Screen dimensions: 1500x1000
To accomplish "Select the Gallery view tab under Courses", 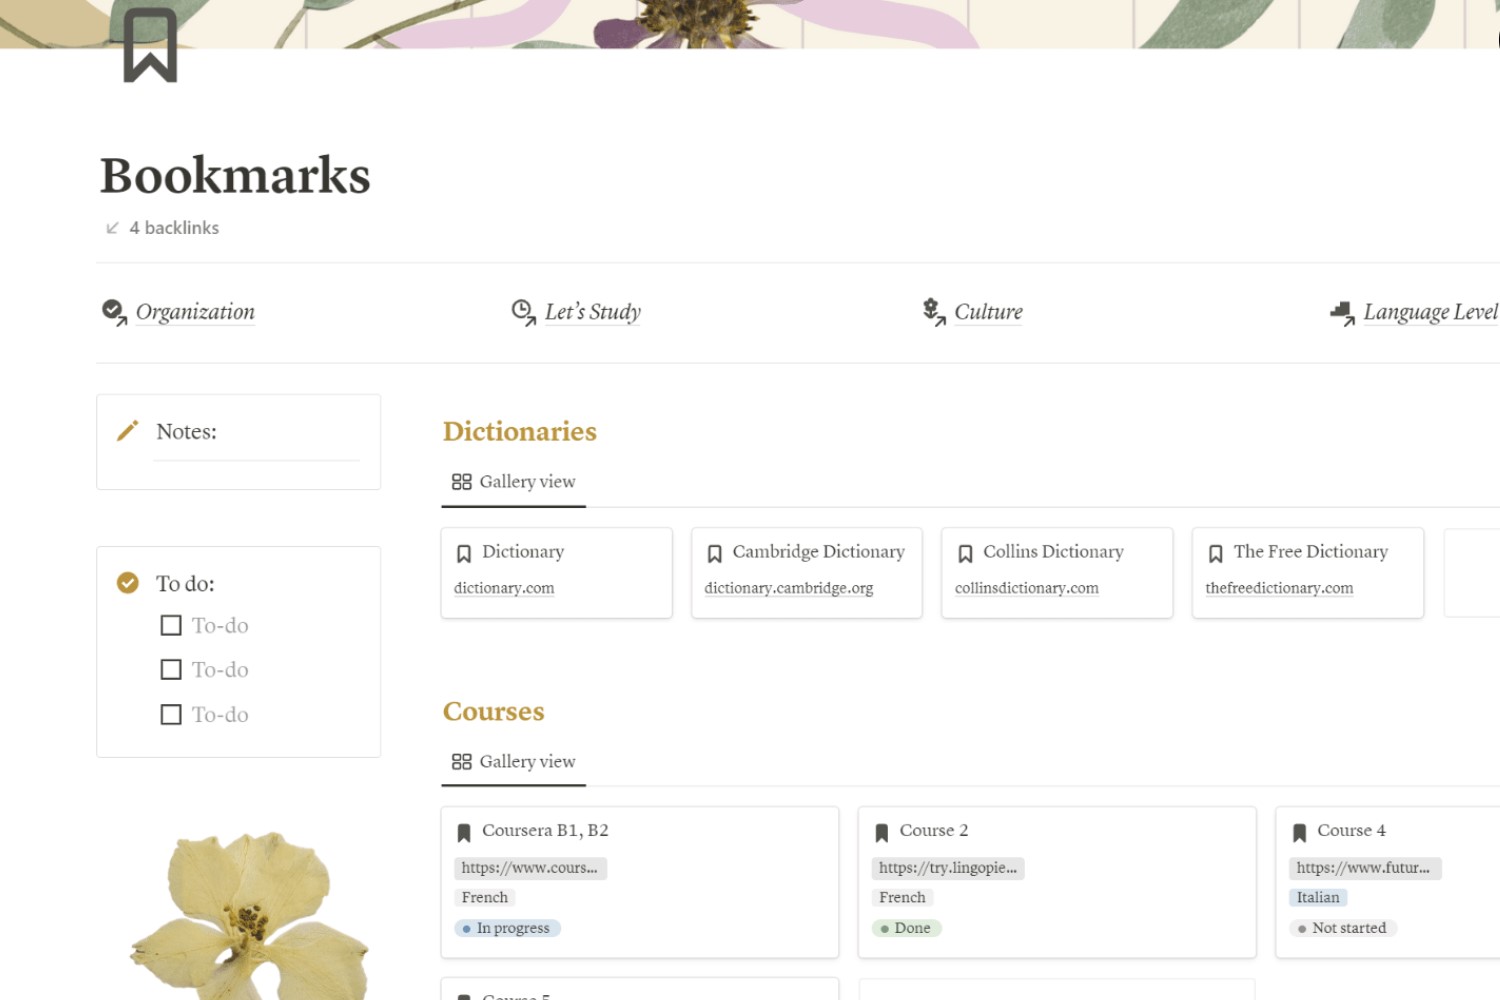I will pos(513,761).
